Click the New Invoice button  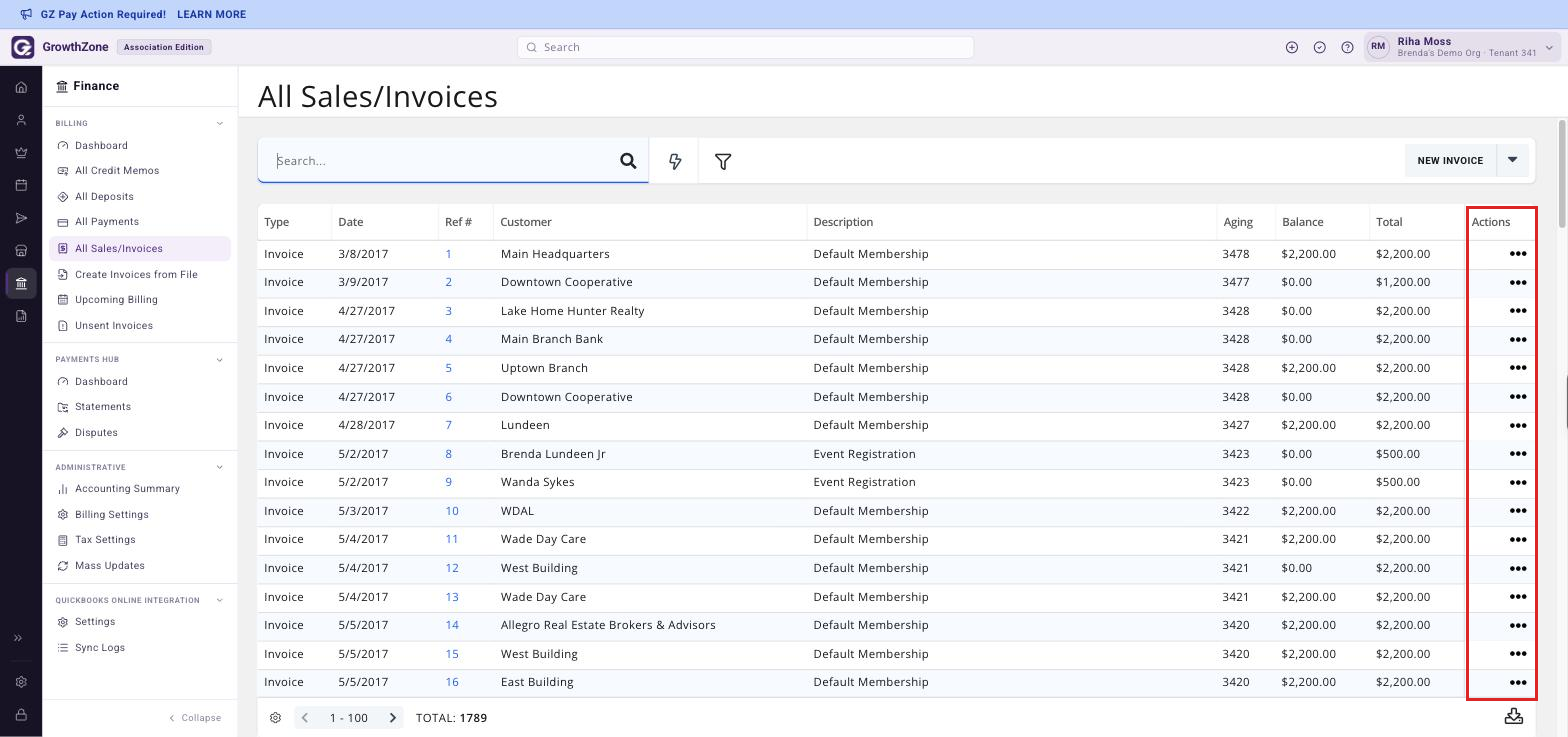pyautogui.click(x=1450, y=160)
